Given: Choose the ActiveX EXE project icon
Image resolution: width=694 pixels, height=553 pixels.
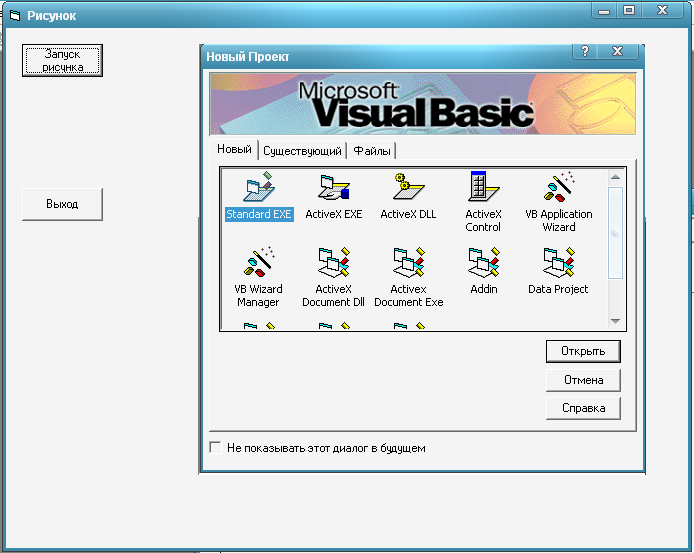Looking at the screenshot, I should [x=334, y=188].
